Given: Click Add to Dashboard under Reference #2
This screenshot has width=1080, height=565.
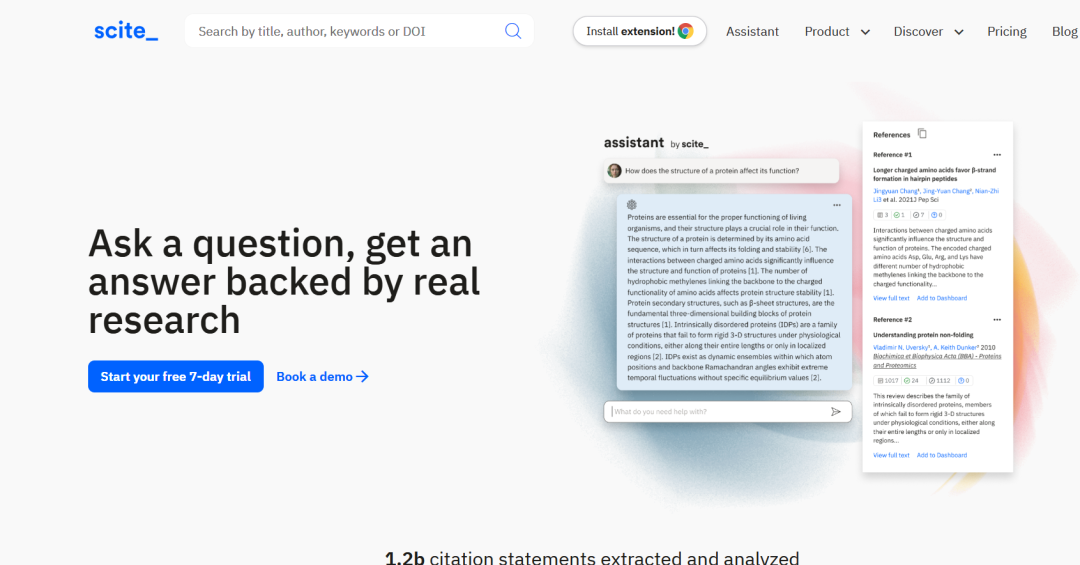Looking at the screenshot, I should (942, 455).
